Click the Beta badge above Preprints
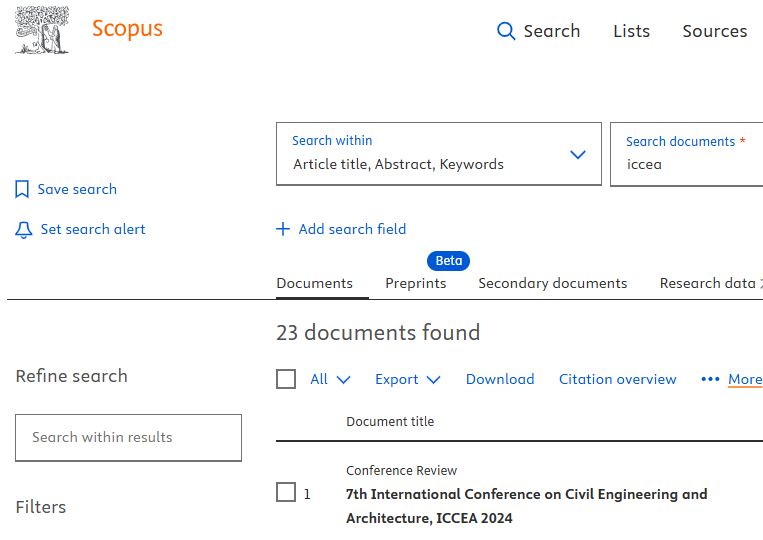The width and height of the screenshot is (763, 540). tap(448, 261)
